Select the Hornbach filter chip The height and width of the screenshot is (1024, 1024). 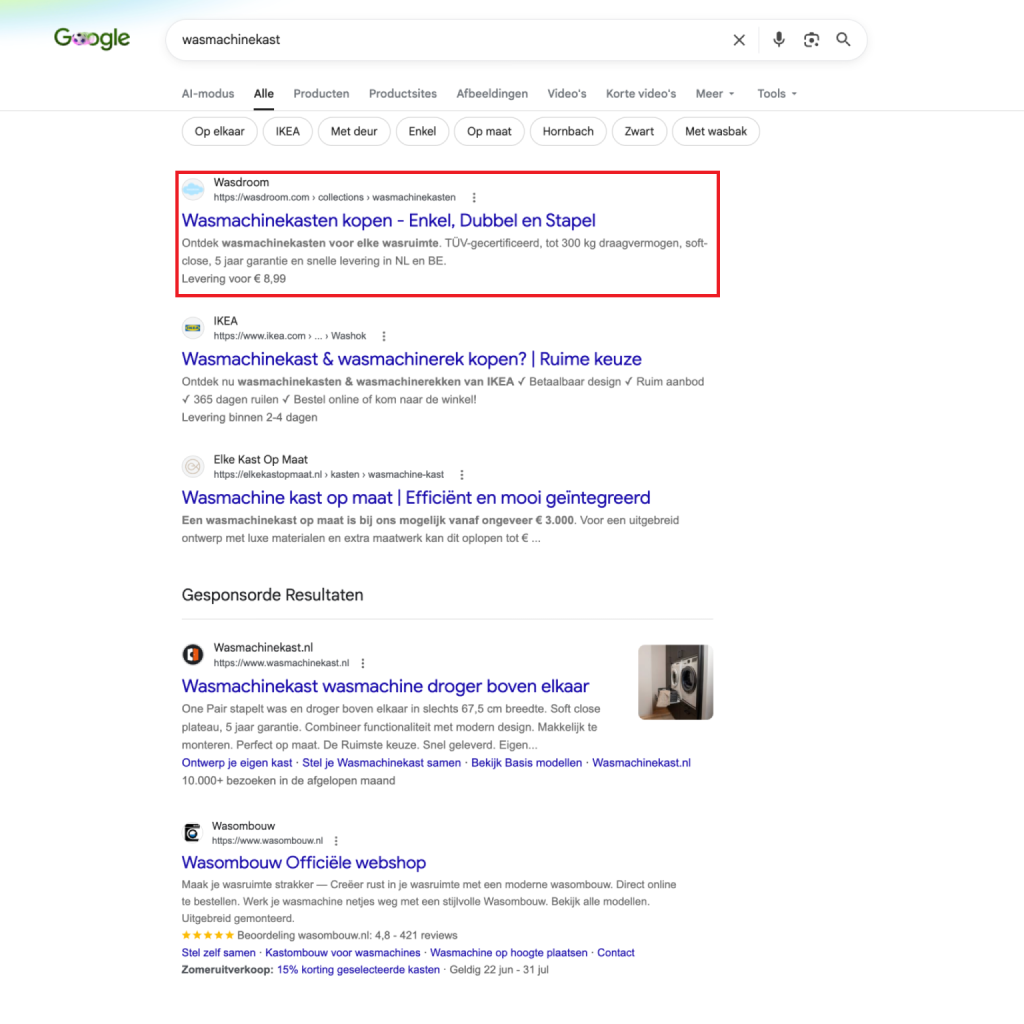click(x=568, y=131)
